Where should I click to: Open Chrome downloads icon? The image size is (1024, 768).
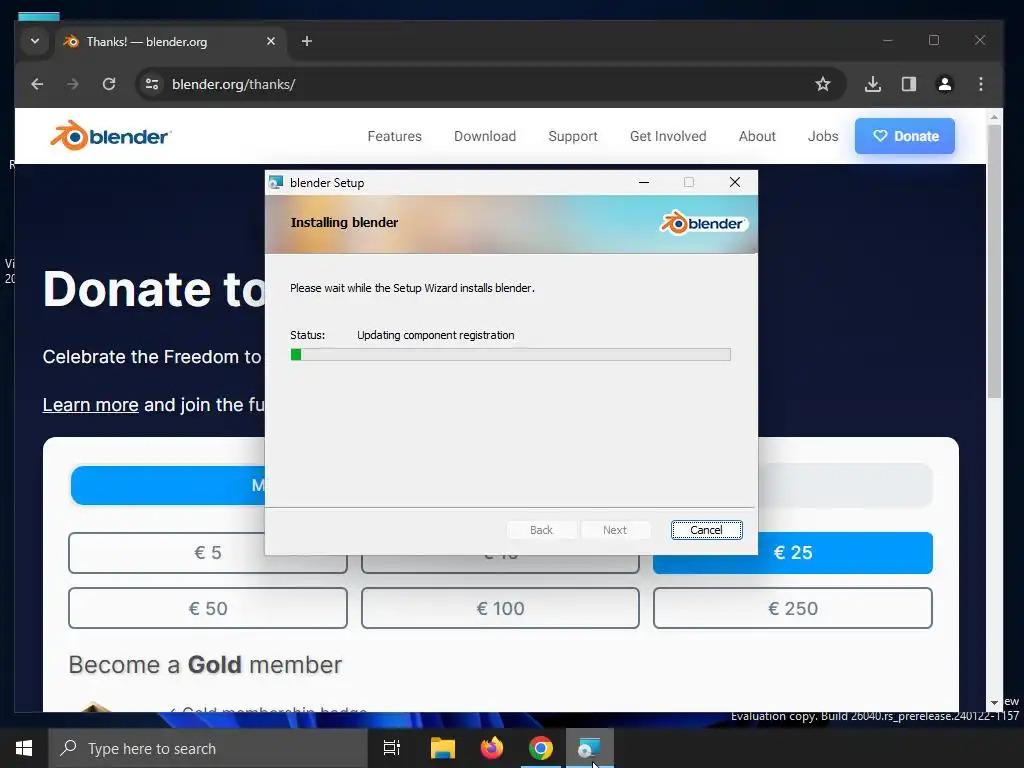pyautogui.click(x=873, y=84)
